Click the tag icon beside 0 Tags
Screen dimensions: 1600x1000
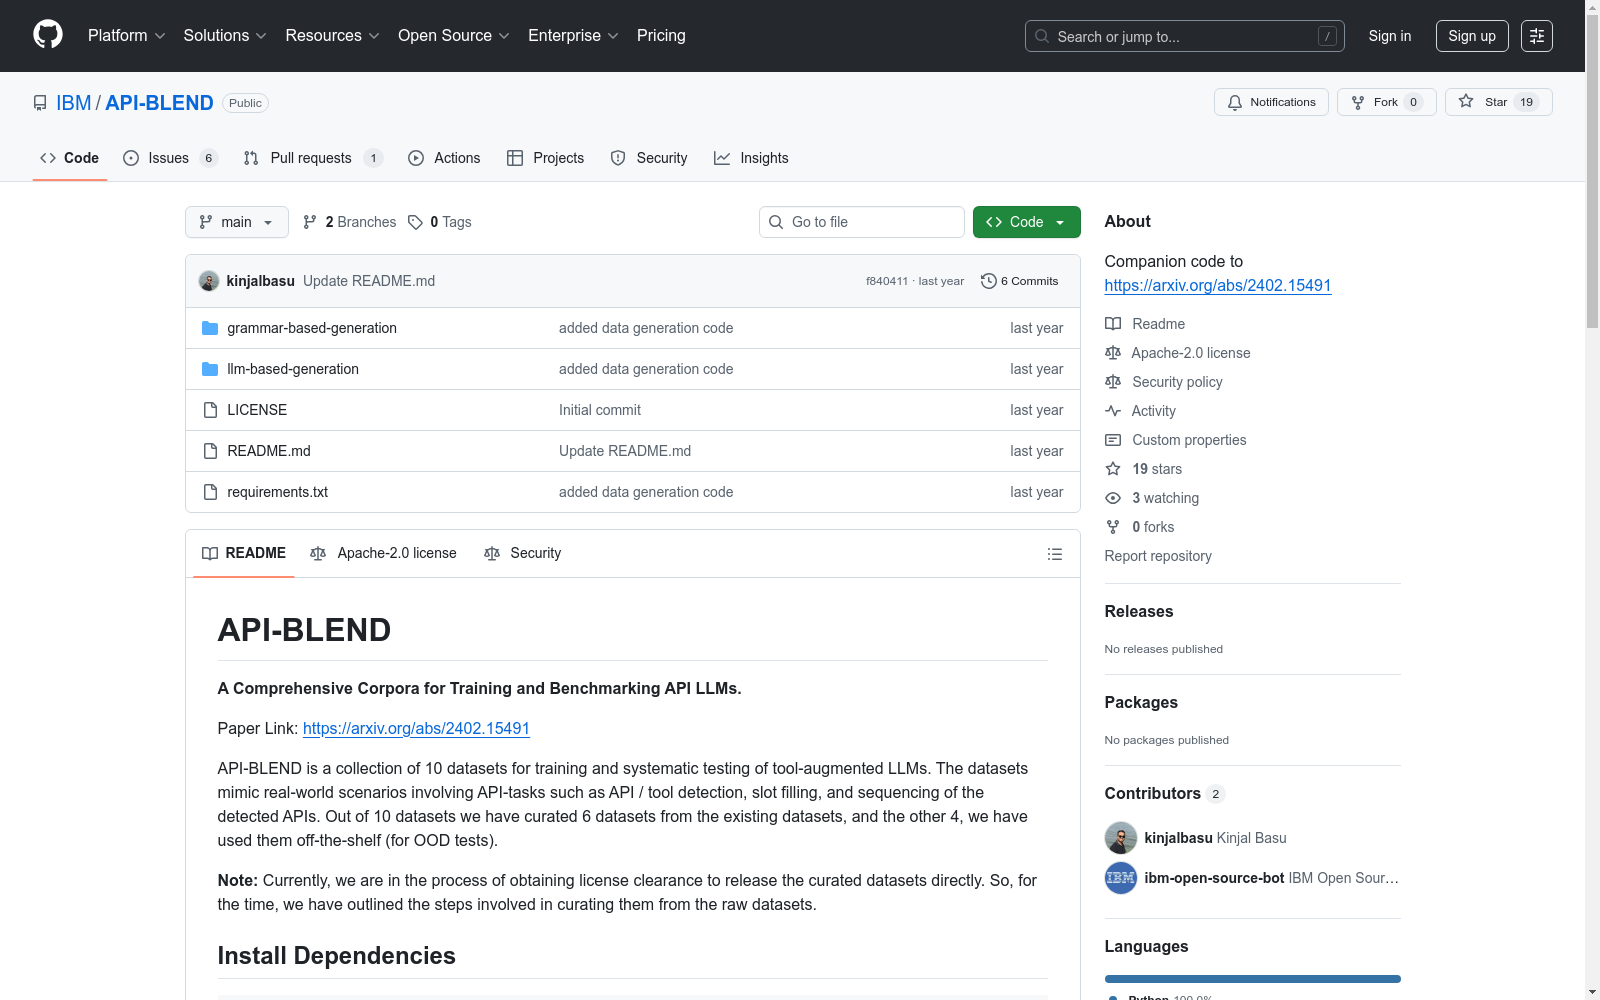pos(416,222)
